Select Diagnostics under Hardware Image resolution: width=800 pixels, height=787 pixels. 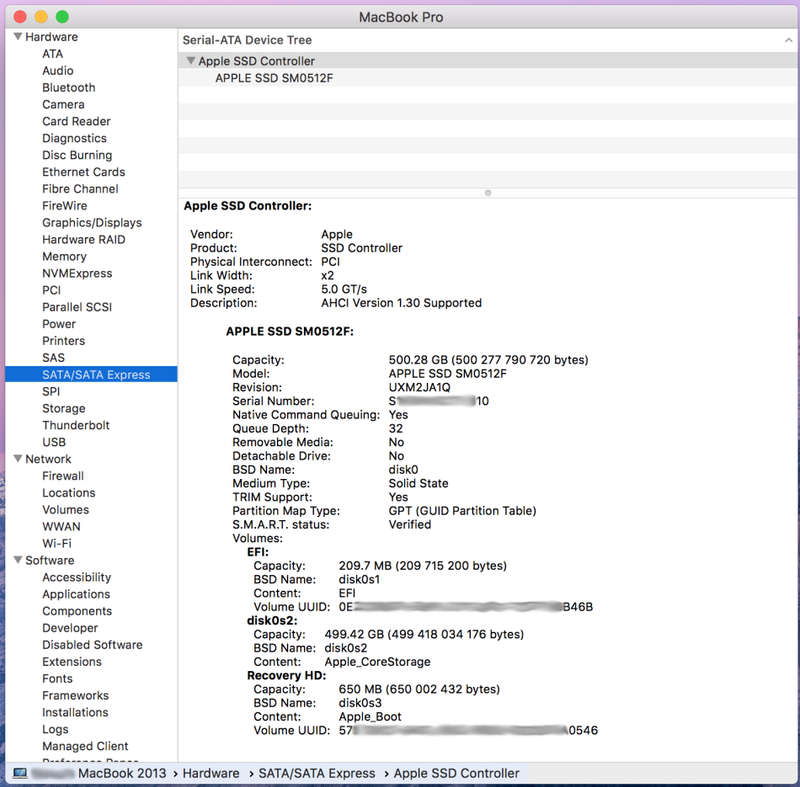coord(74,138)
